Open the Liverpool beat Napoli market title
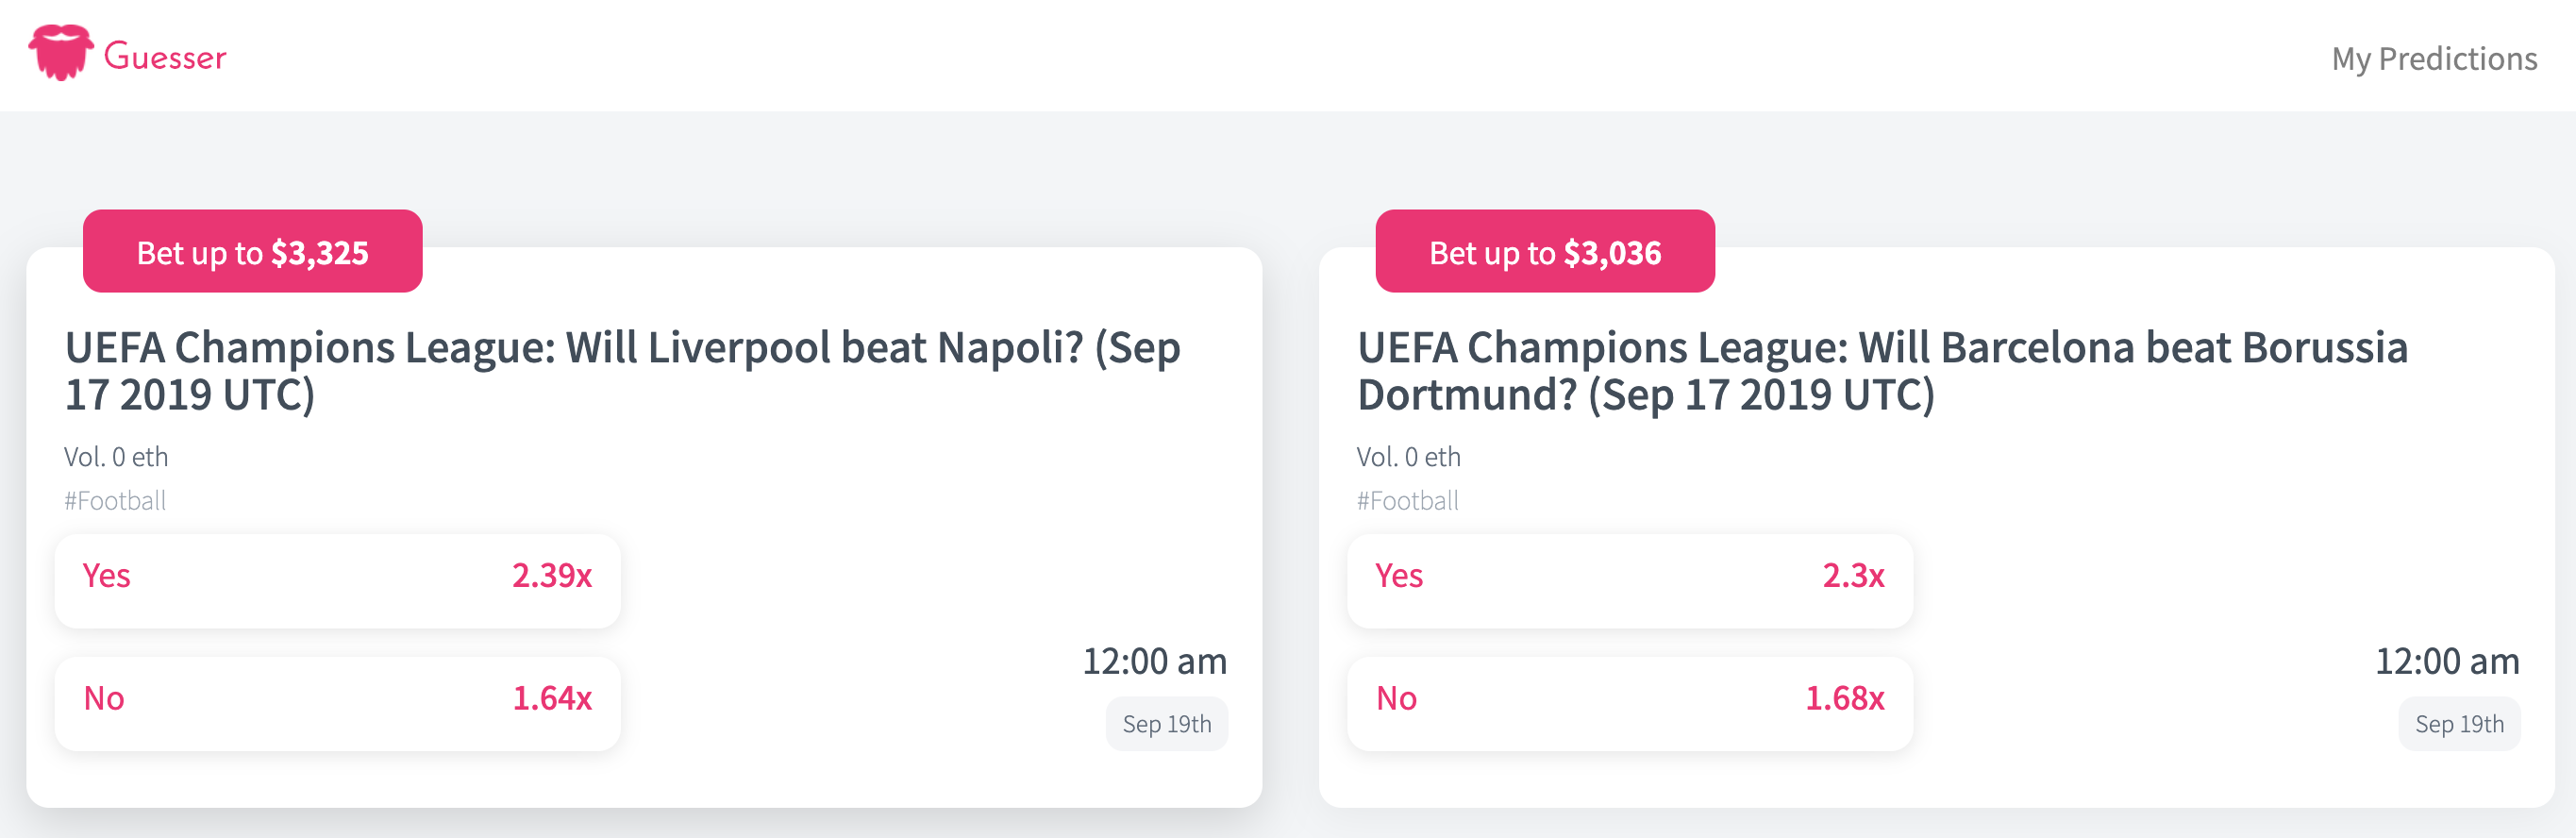The width and height of the screenshot is (2576, 838). pos(623,371)
